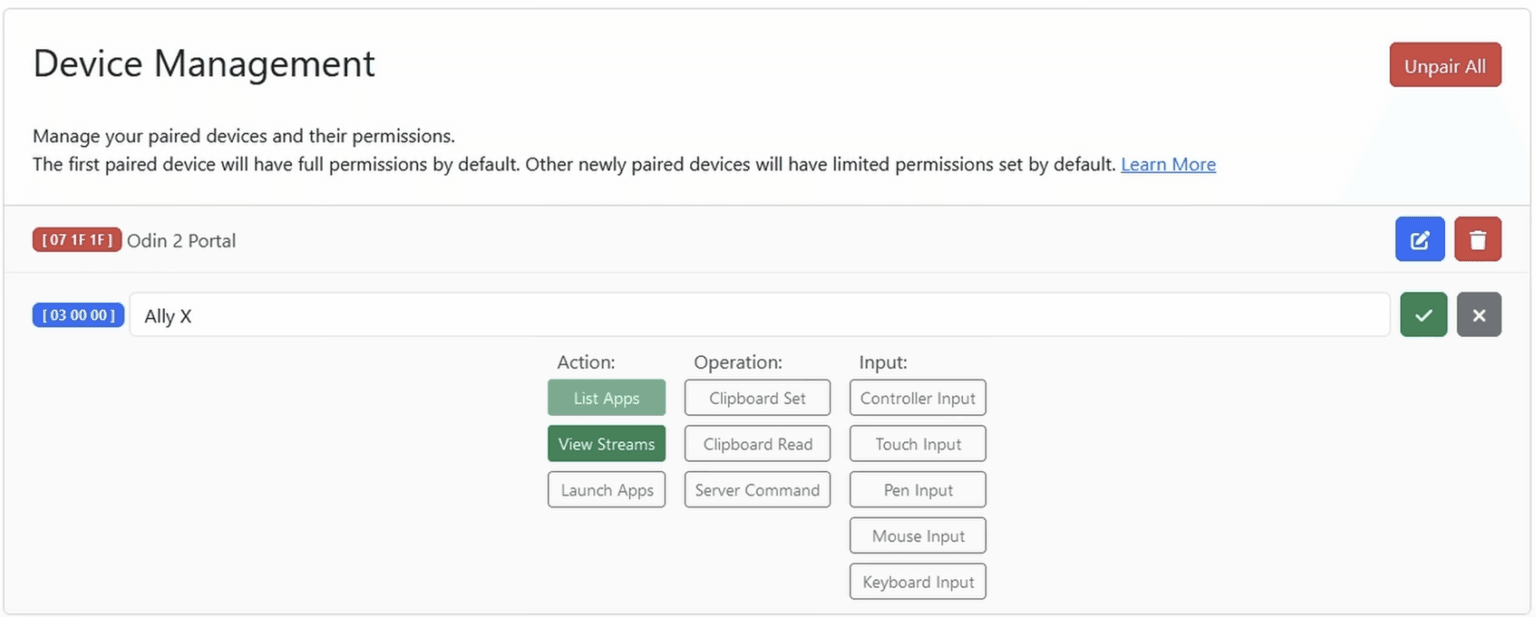
Task: Disable the View Streams permission
Action: click(606, 444)
